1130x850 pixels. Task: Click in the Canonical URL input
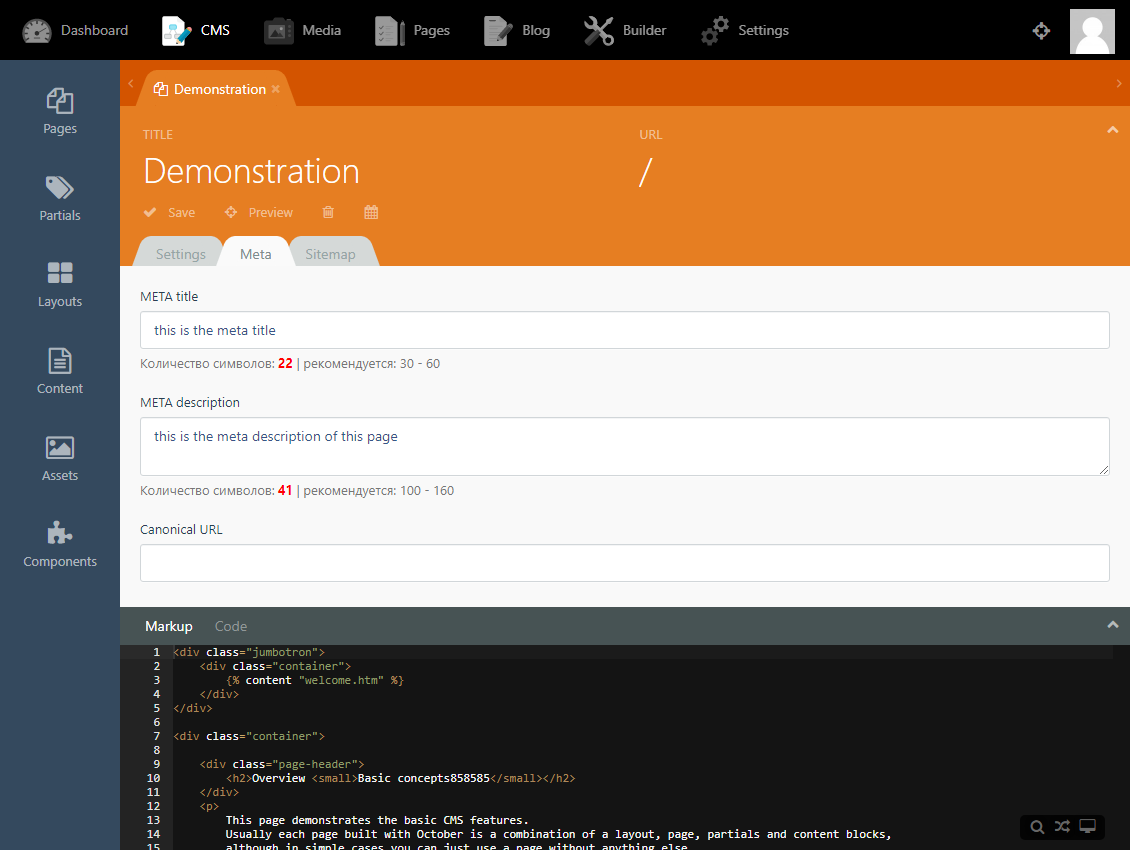625,563
